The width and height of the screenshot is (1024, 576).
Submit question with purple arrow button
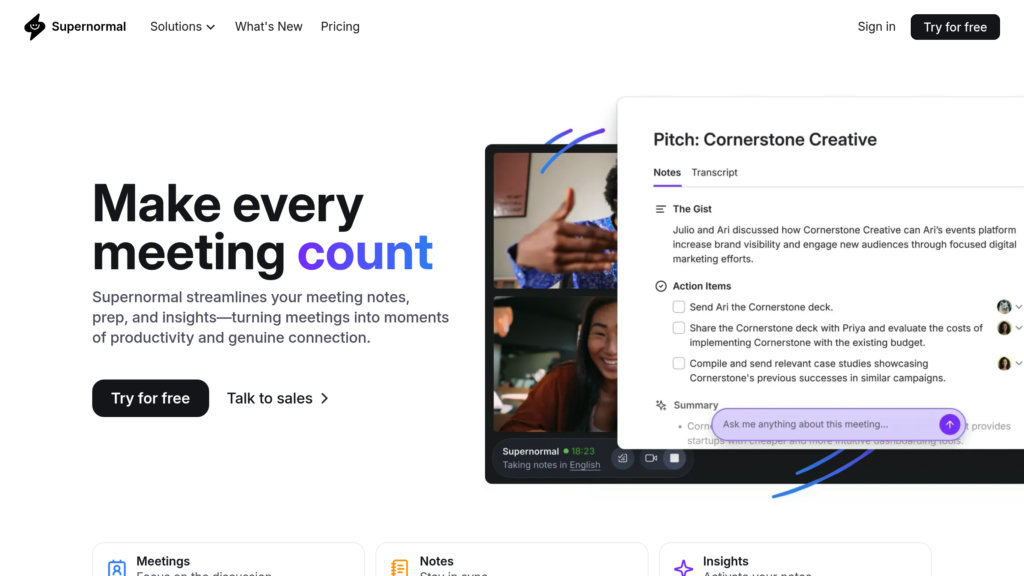950,424
